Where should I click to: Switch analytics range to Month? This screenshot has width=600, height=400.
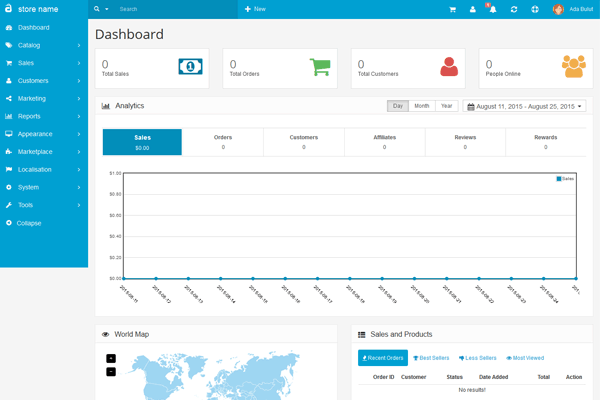point(422,106)
